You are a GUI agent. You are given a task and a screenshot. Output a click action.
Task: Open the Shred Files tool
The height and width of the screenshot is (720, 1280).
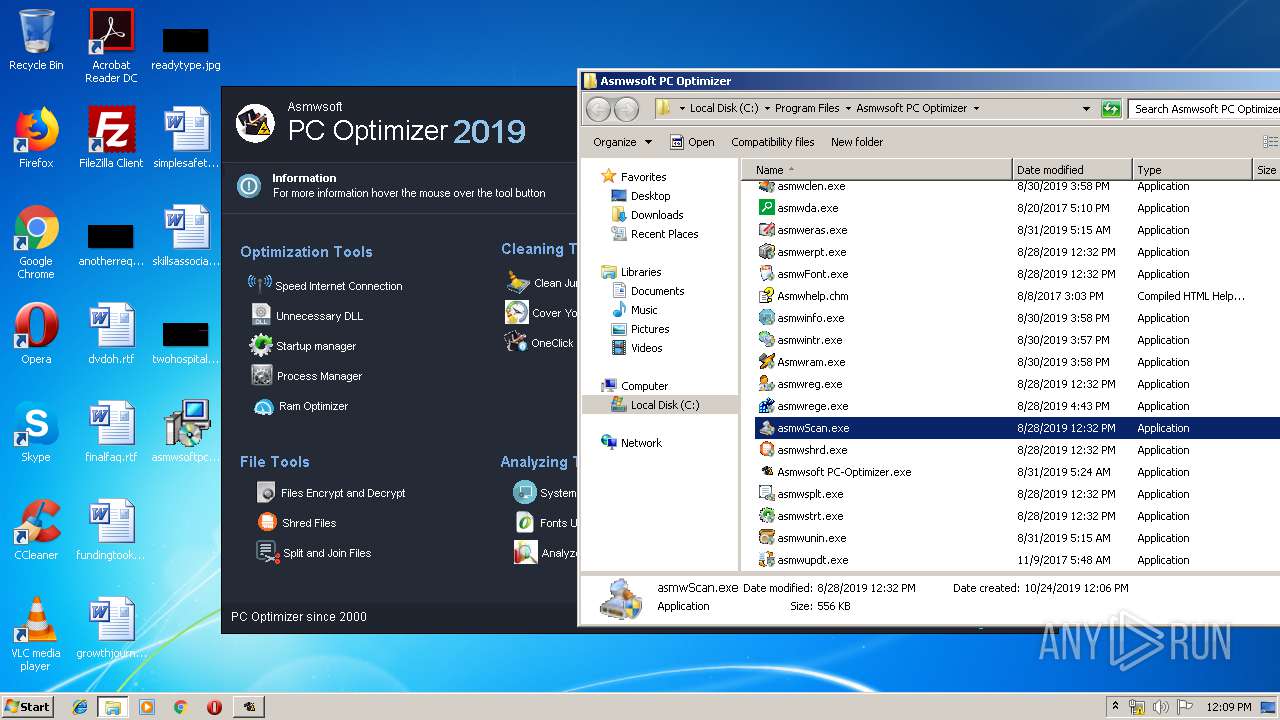pos(296,523)
